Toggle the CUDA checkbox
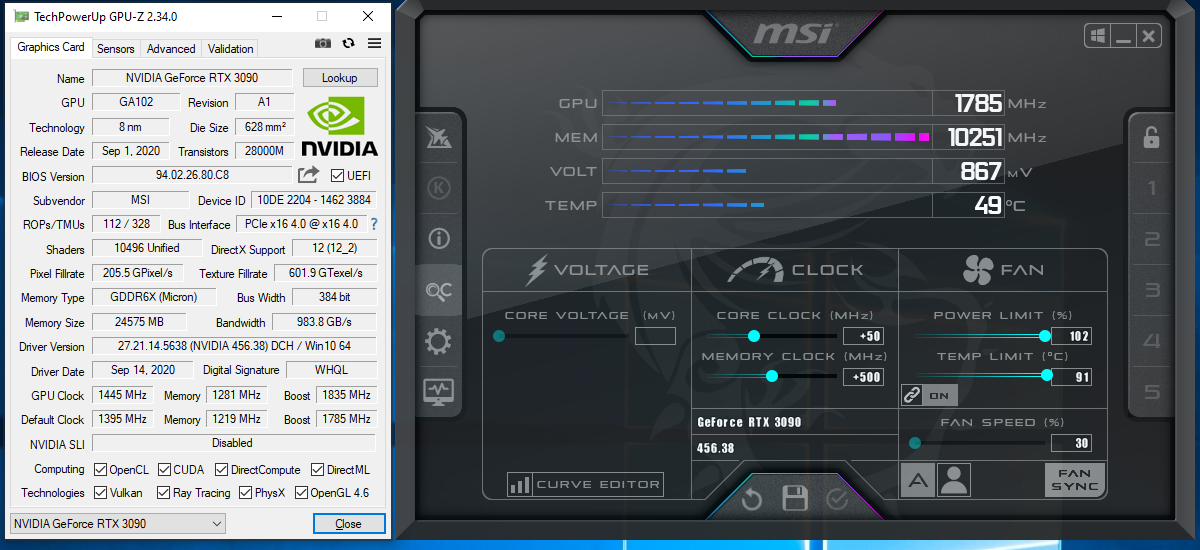This screenshot has height=550, width=1200. point(163,470)
